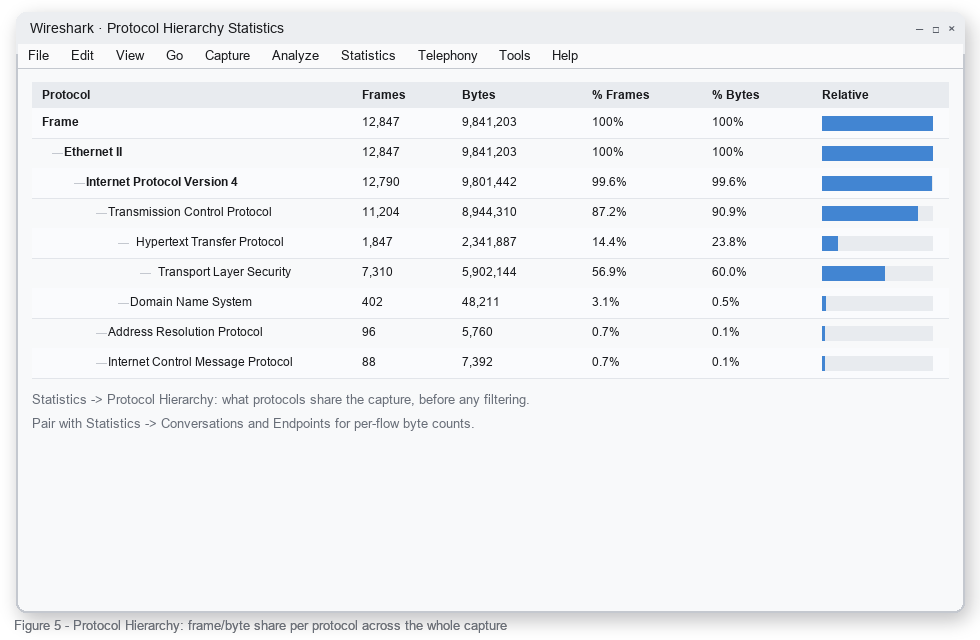The width and height of the screenshot is (980, 640).
Task: Open the Edit menu
Action: (82, 56)
